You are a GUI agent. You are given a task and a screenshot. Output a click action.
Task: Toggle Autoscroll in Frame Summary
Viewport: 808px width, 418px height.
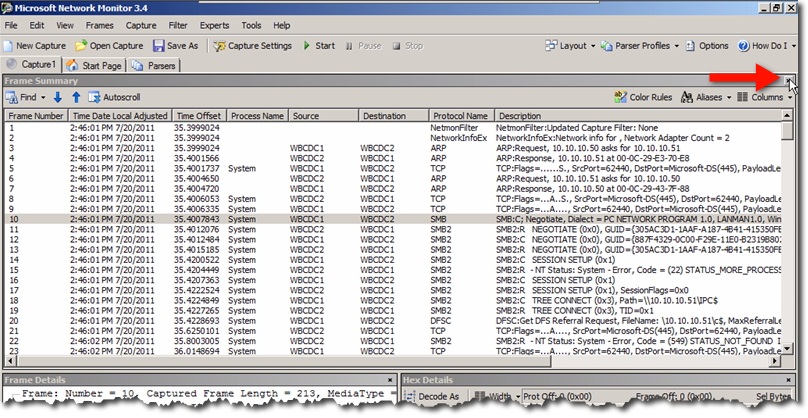113,97
